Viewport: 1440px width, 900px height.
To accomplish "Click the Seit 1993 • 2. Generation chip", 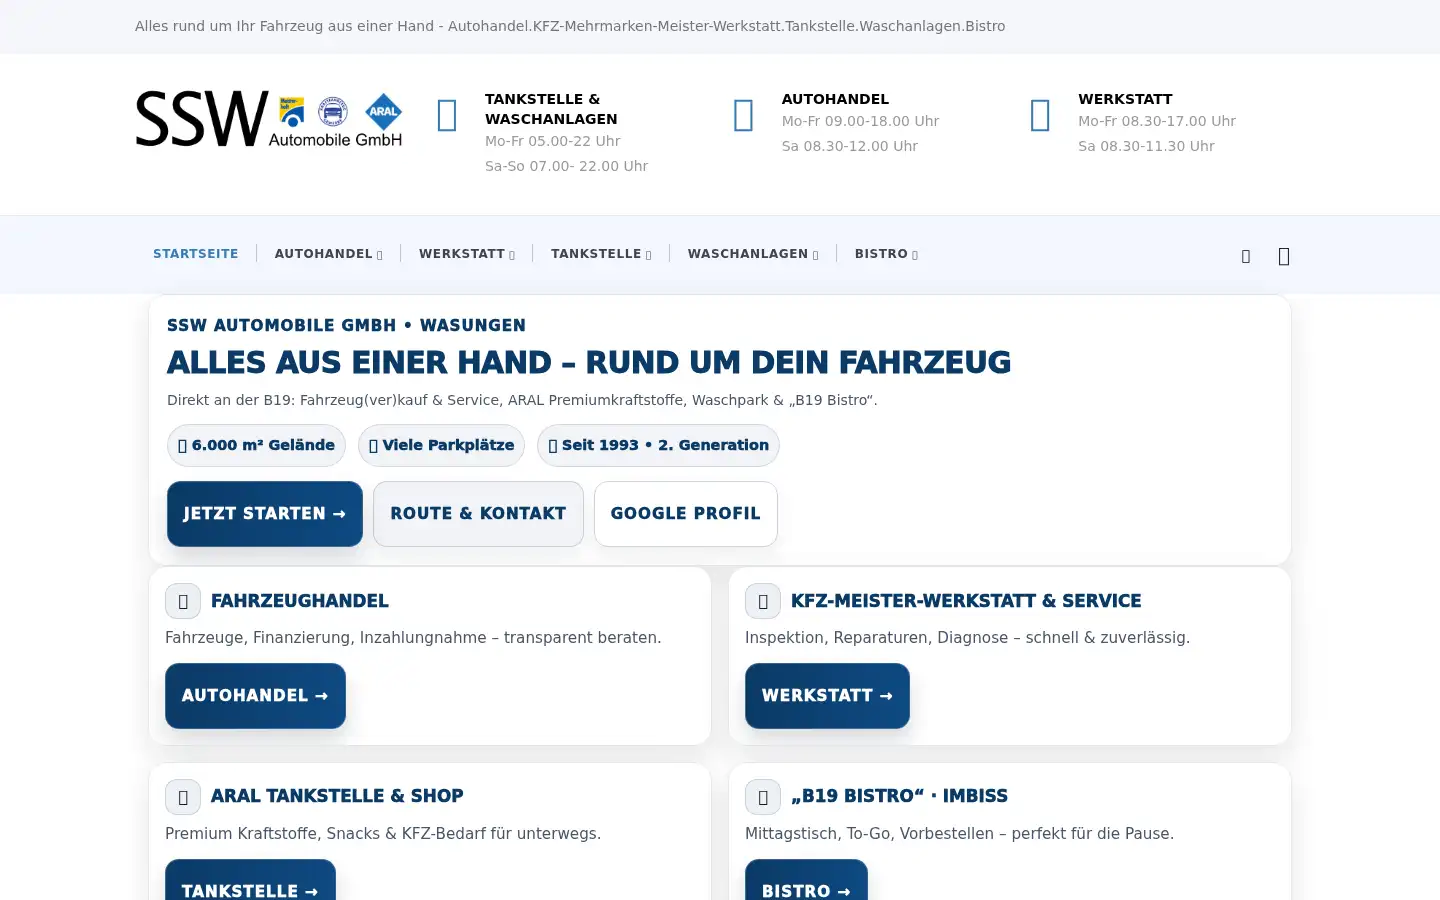I will click(658, 446).
